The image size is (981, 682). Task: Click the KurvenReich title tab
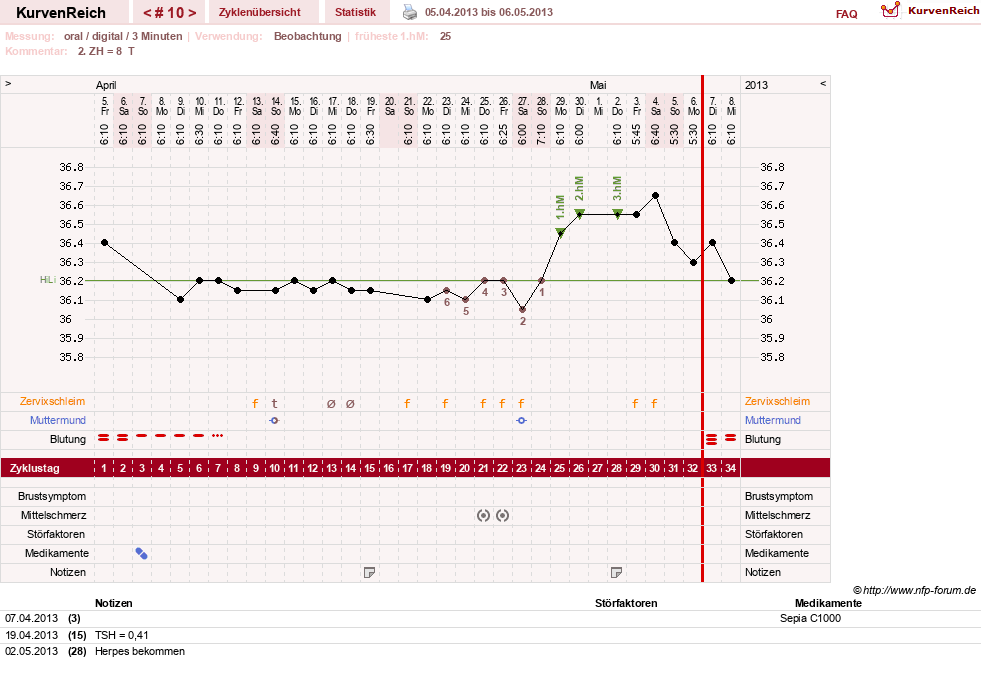(61, 13)
